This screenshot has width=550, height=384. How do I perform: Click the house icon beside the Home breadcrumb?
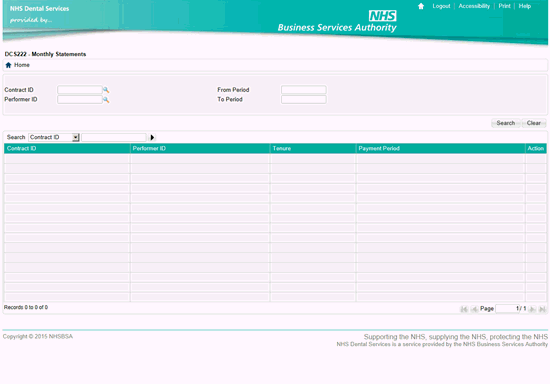[8, 65]
